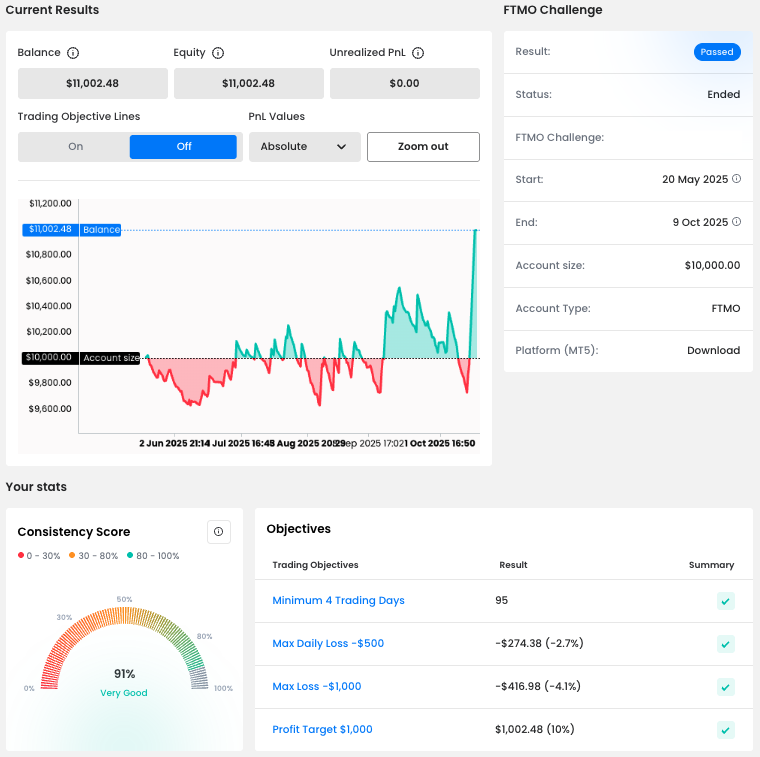Click the Max Loss summary checkmark
760x757 pixels.
coord(726,687)
